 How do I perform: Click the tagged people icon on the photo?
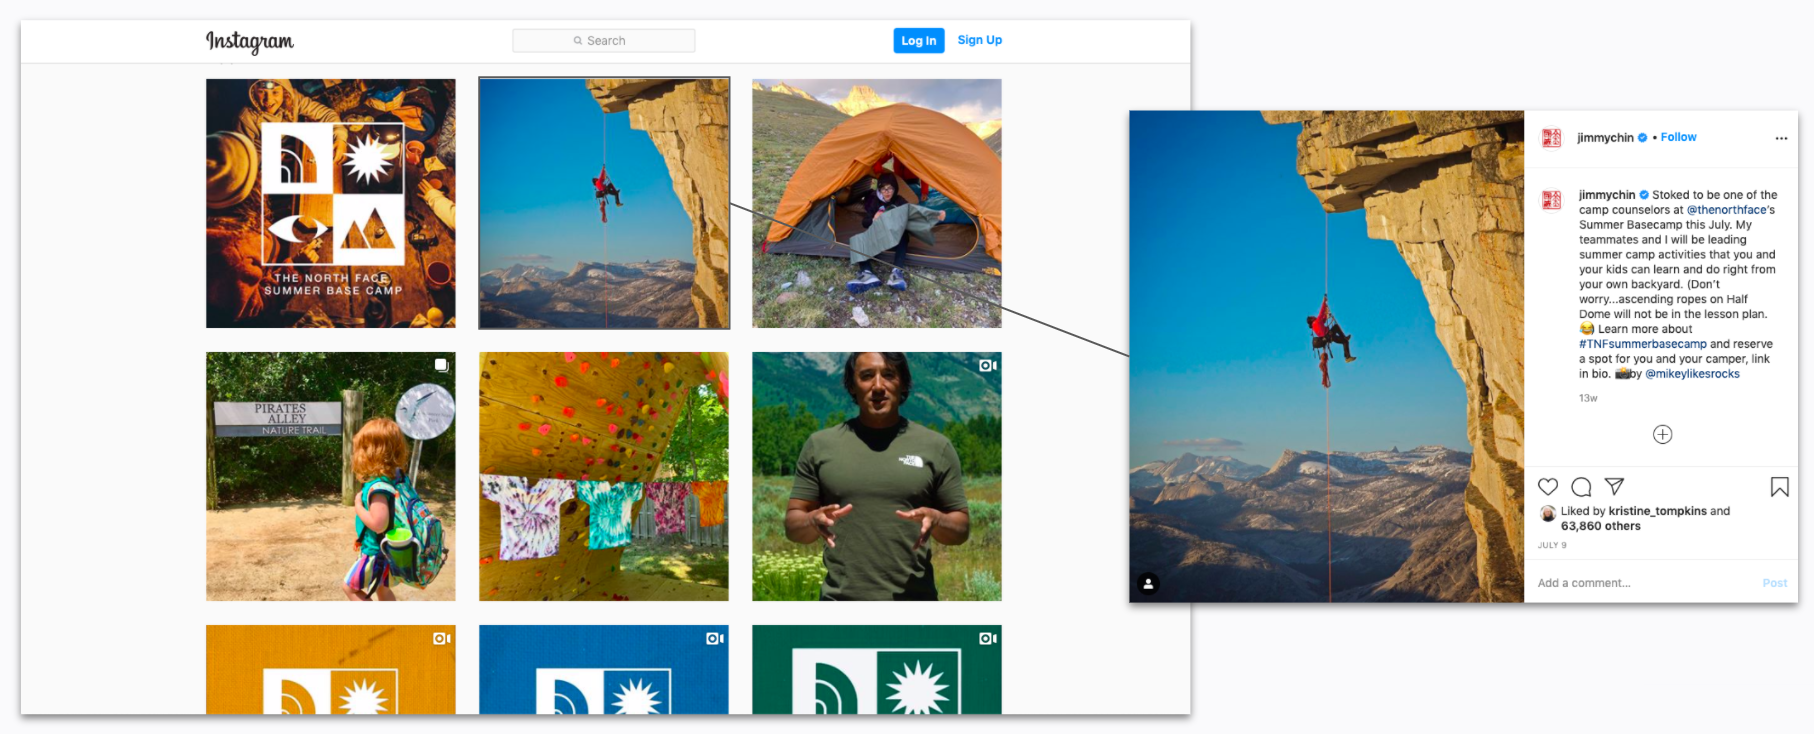pos(1148,584)
